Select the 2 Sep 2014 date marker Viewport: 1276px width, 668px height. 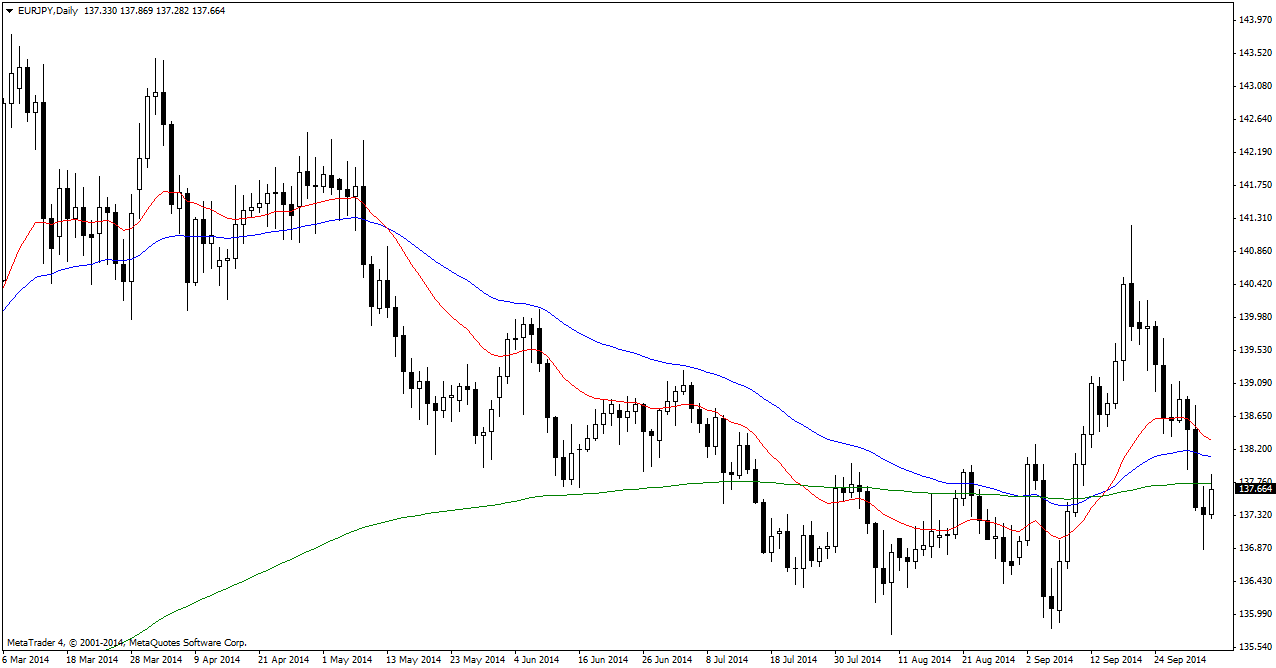tap(1047, 660)
